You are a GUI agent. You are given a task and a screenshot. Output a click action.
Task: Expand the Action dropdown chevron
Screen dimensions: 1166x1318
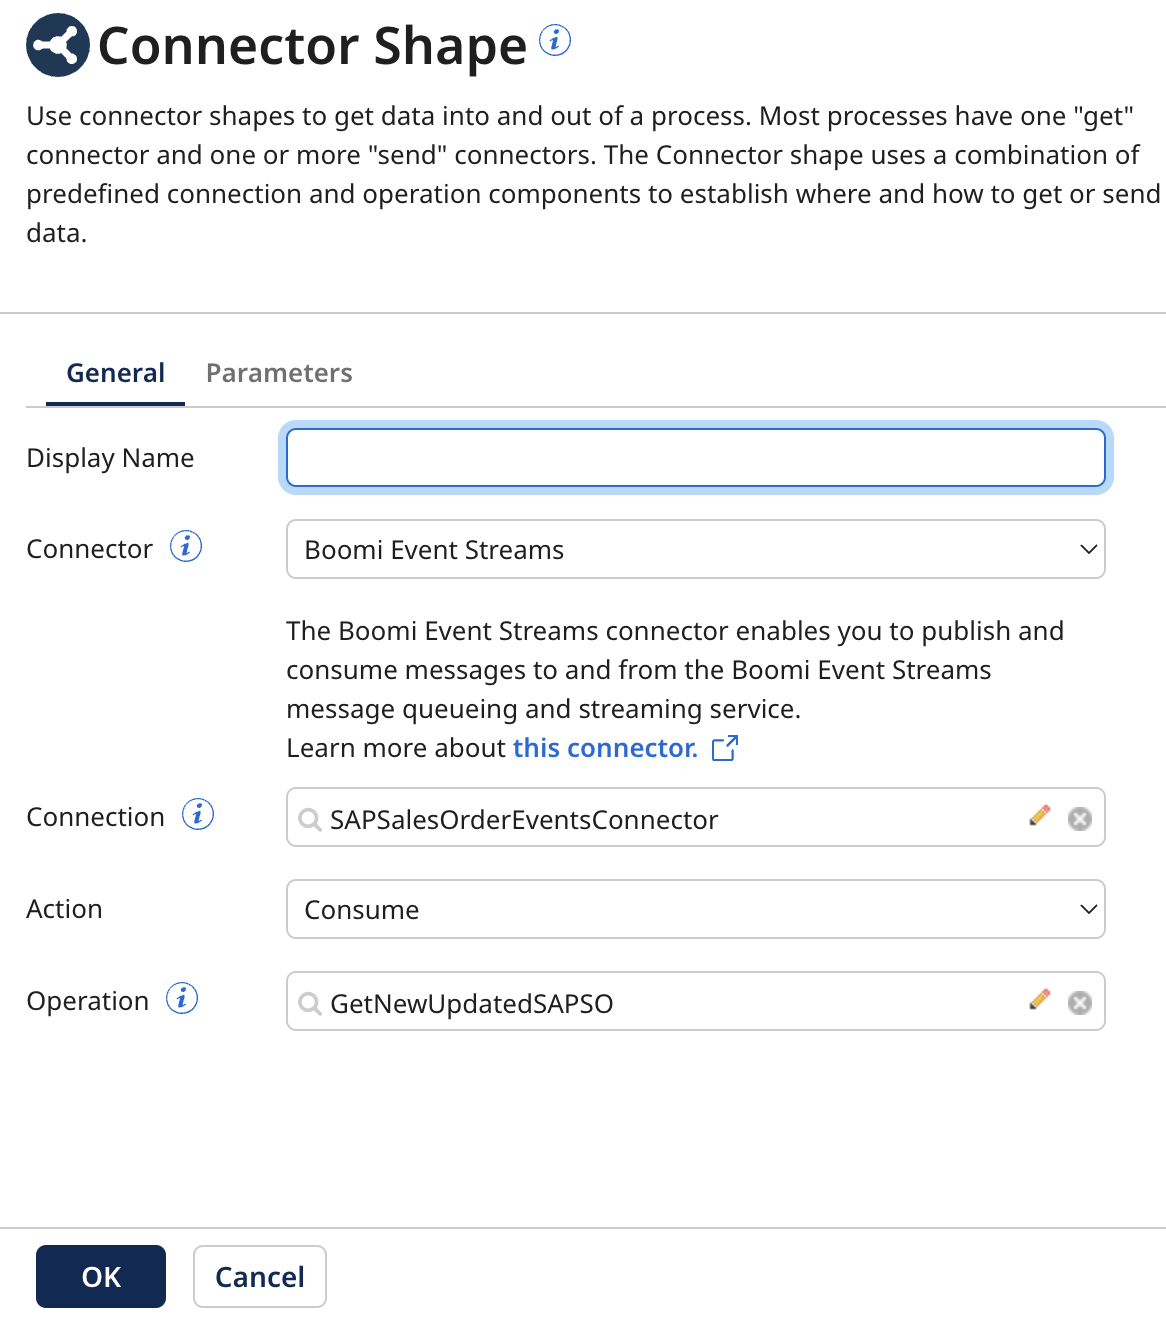pos(1087,909)
